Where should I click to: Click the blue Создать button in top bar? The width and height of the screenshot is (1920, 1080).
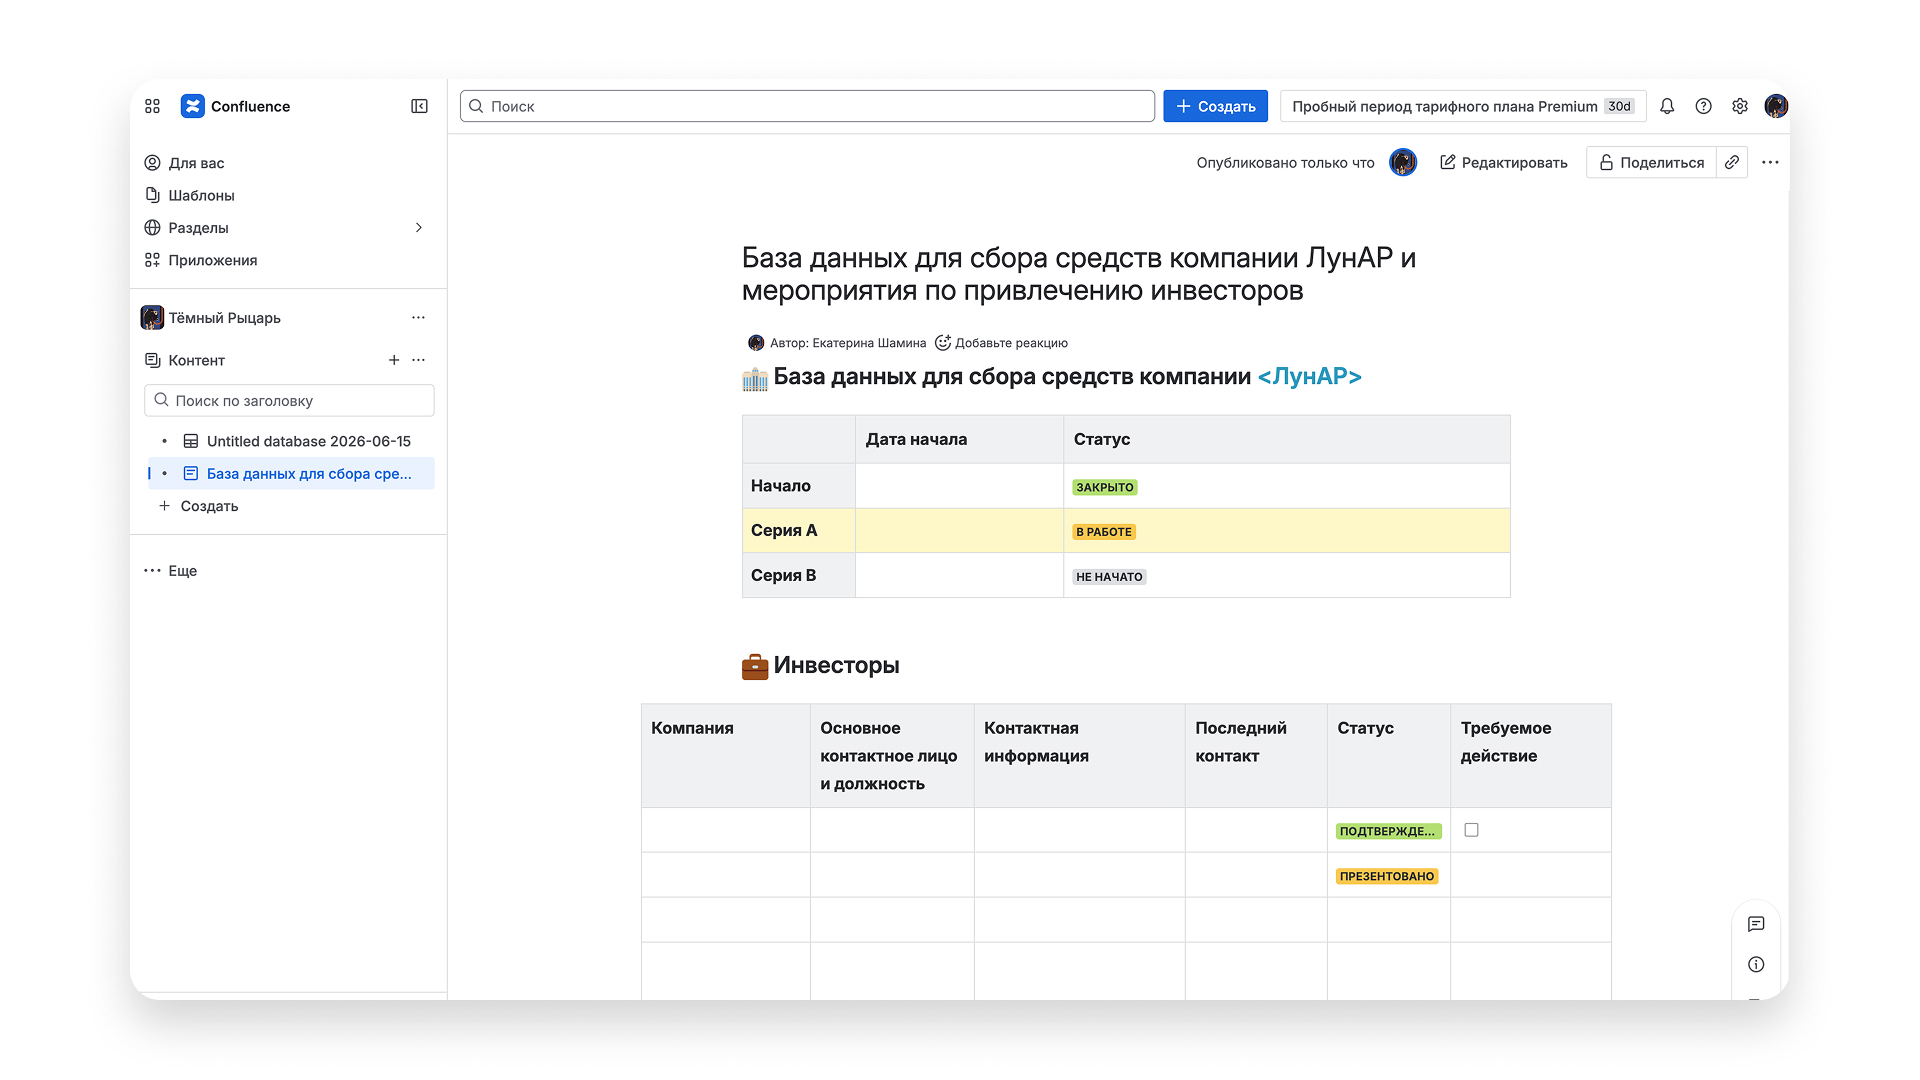point(1215,106)
